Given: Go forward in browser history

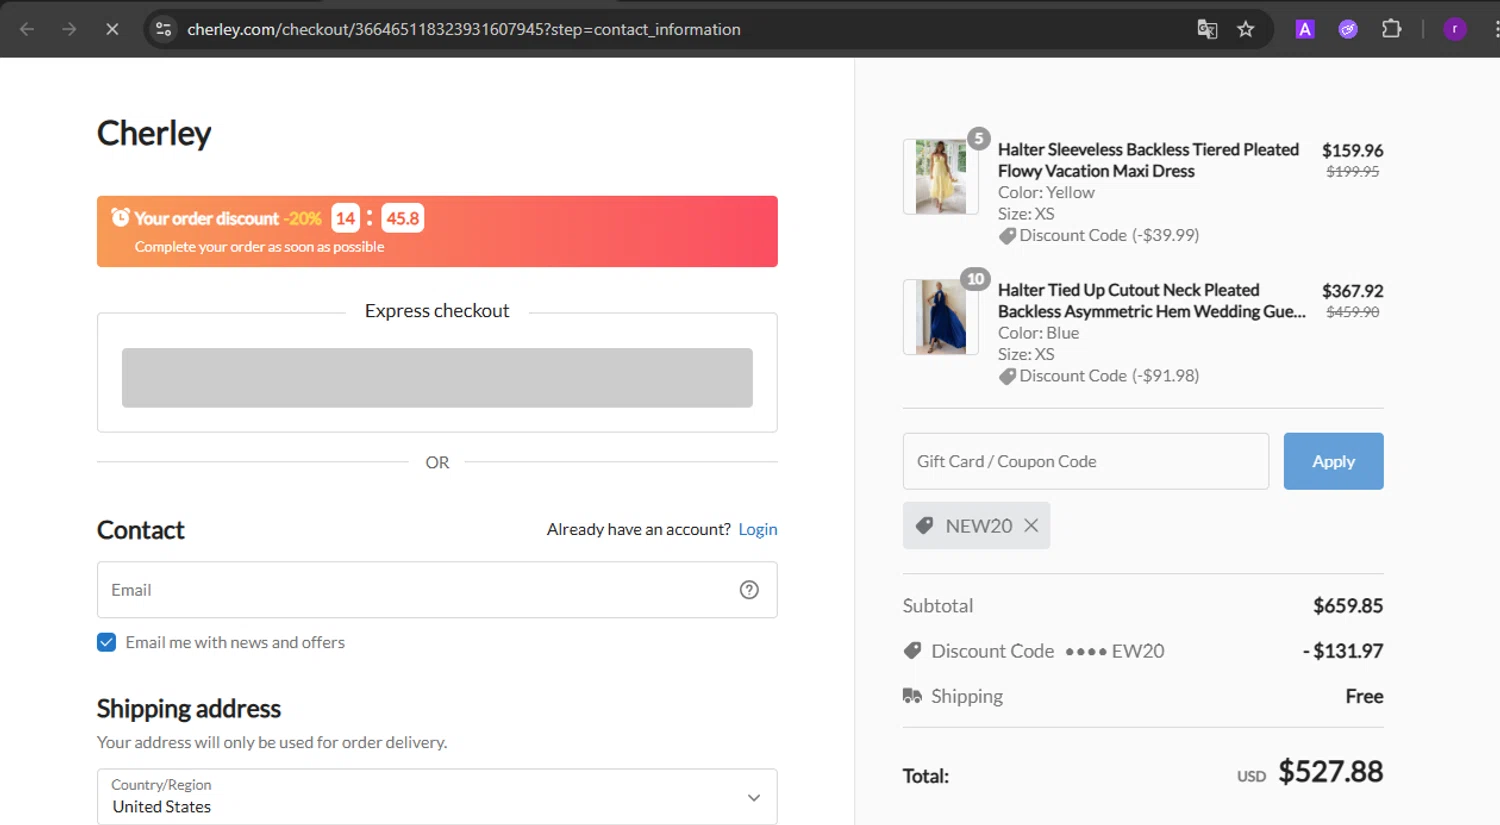Looking at the screenshot, I should click(x=69, y=29).
